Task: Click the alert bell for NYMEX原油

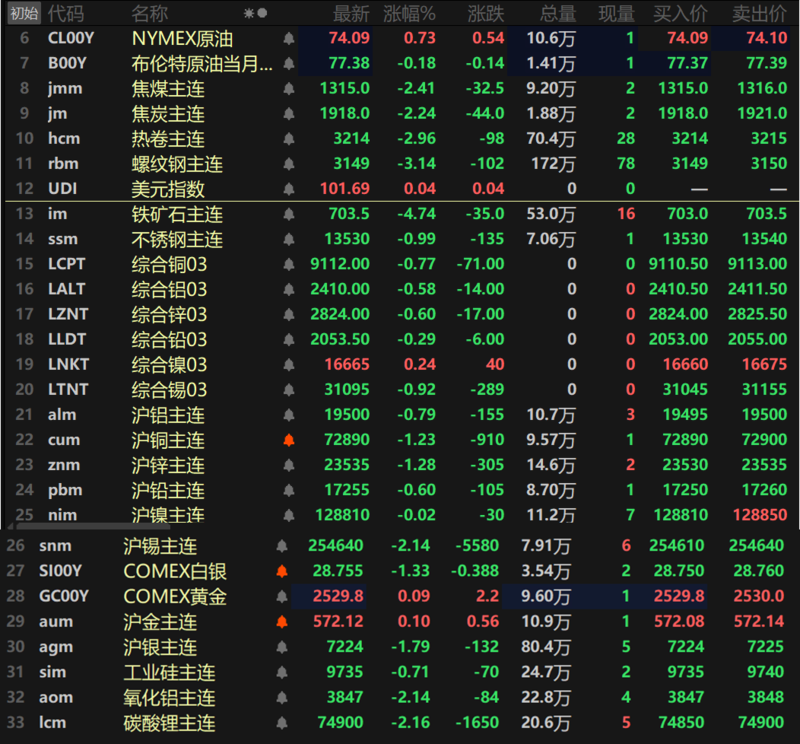Action: point(289,38)
